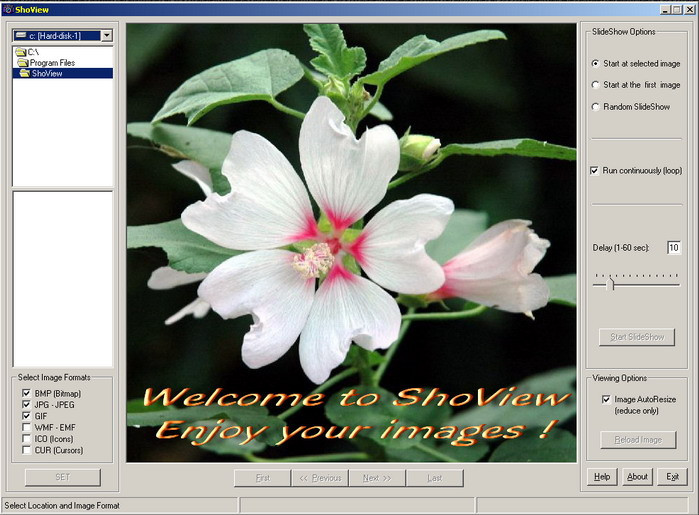Click the Start SlideShow button

[637, 337]
